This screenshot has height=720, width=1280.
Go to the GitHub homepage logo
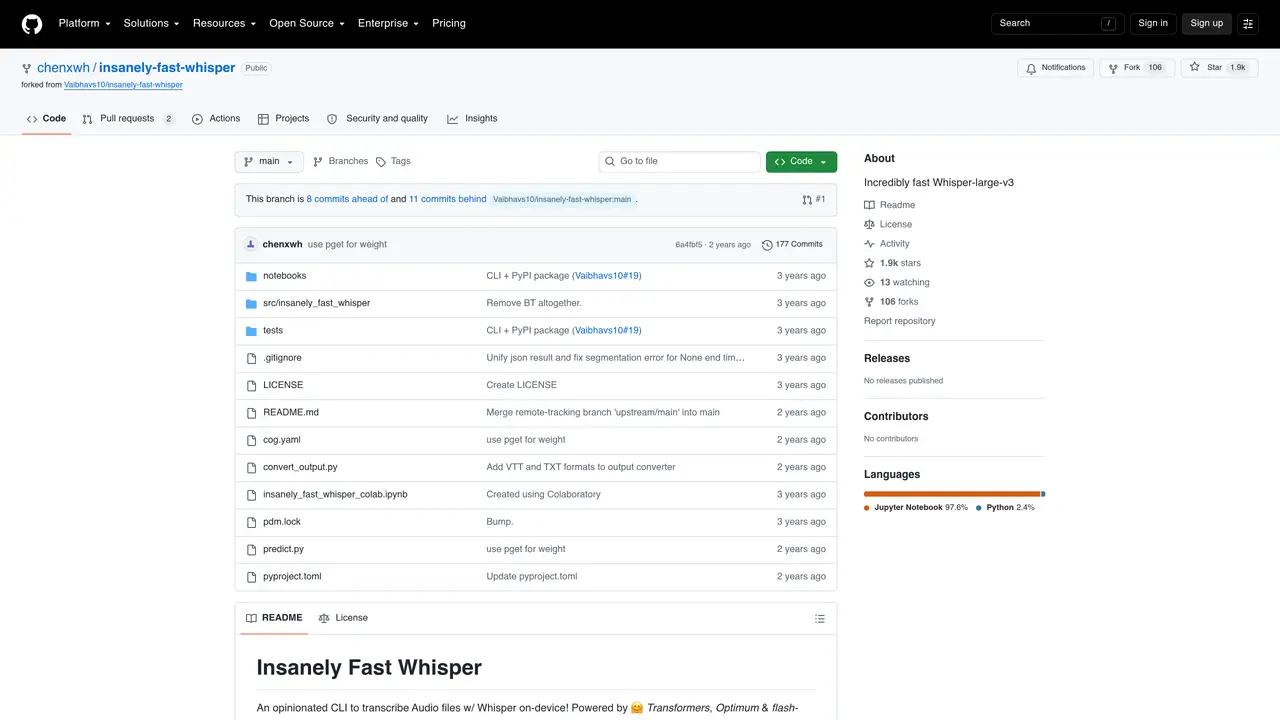pyautogui.click(x=32, y=23)
